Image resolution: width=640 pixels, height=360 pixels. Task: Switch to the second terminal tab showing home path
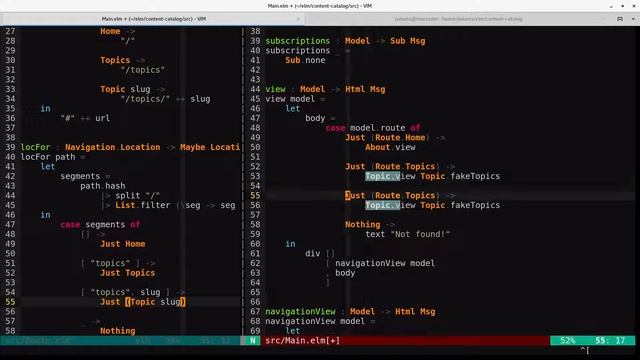[458, 19]
